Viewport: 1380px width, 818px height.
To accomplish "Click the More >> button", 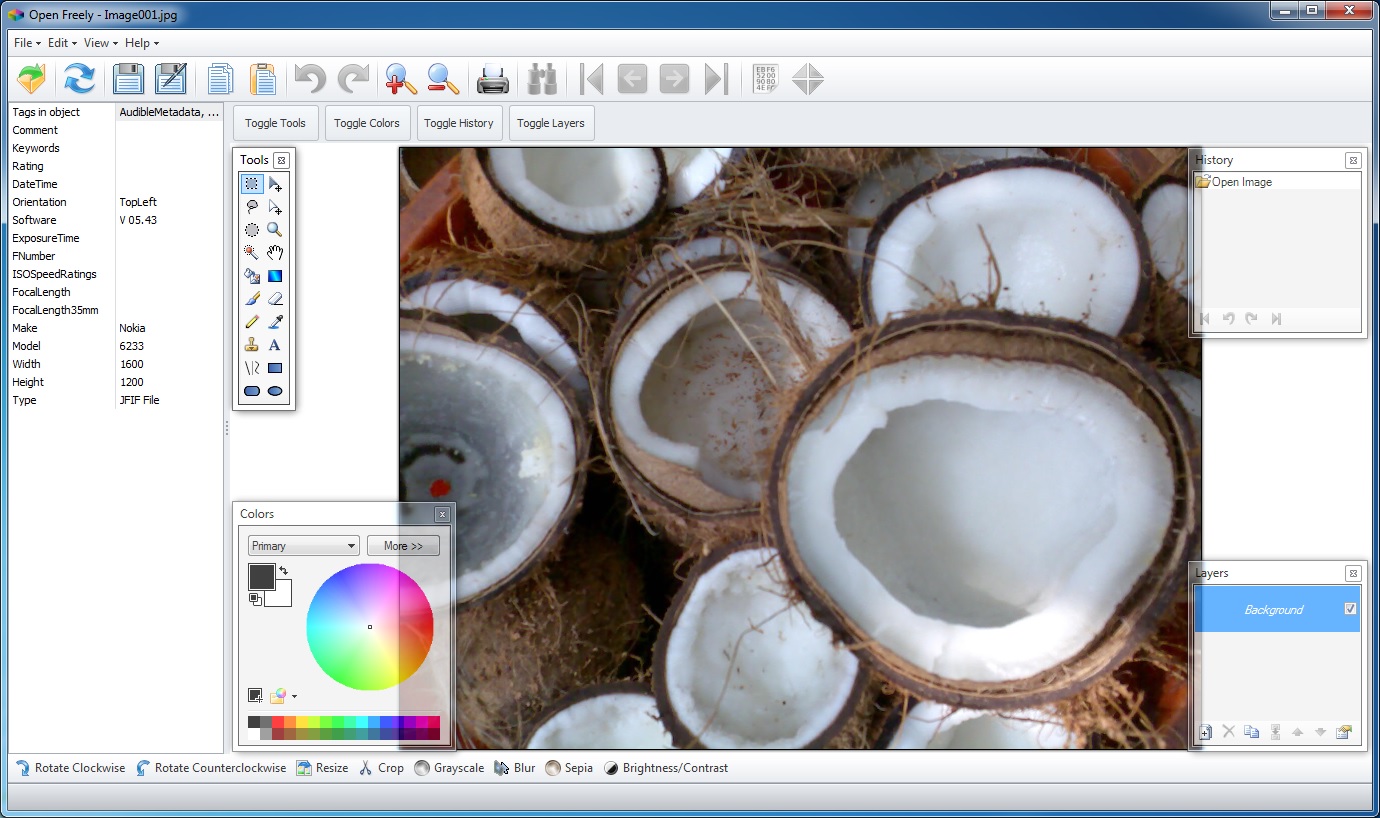I will coord(403,546).
